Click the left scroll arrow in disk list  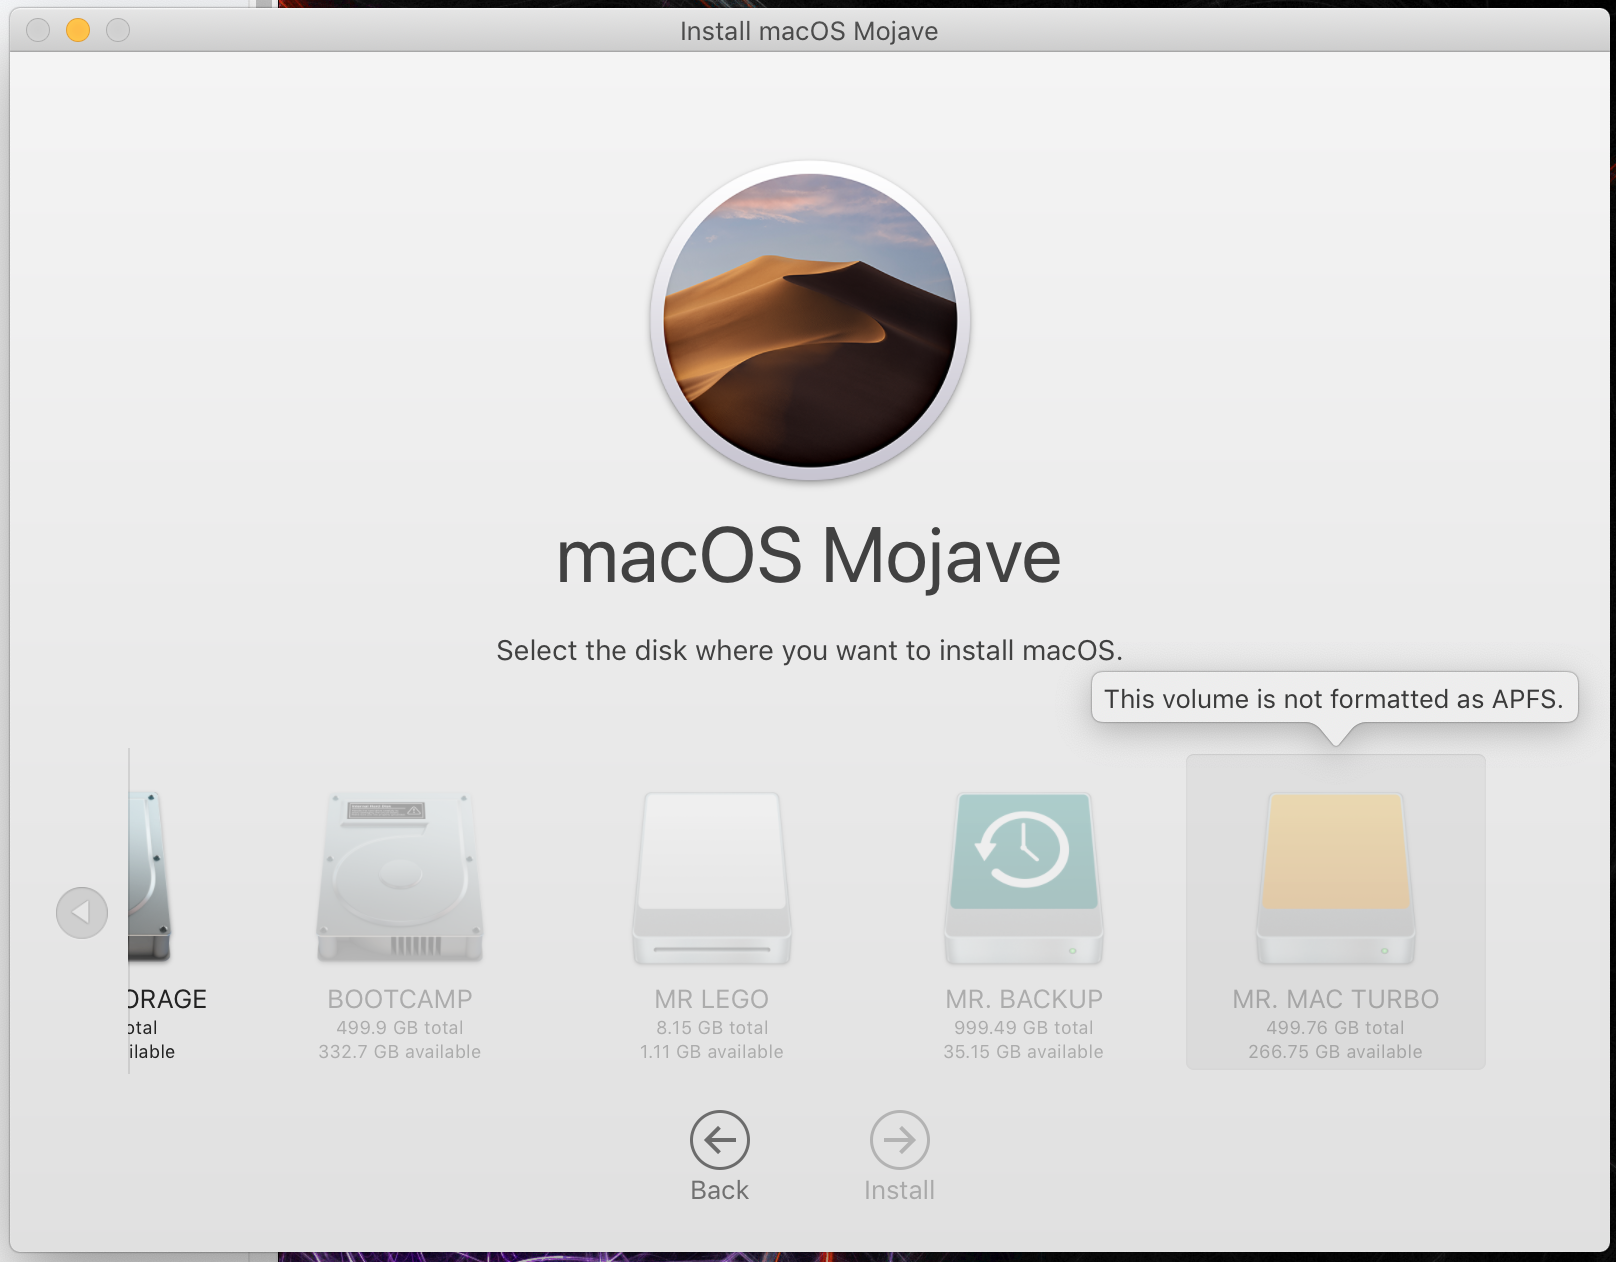pyautogui.click(x=82, y=913)
